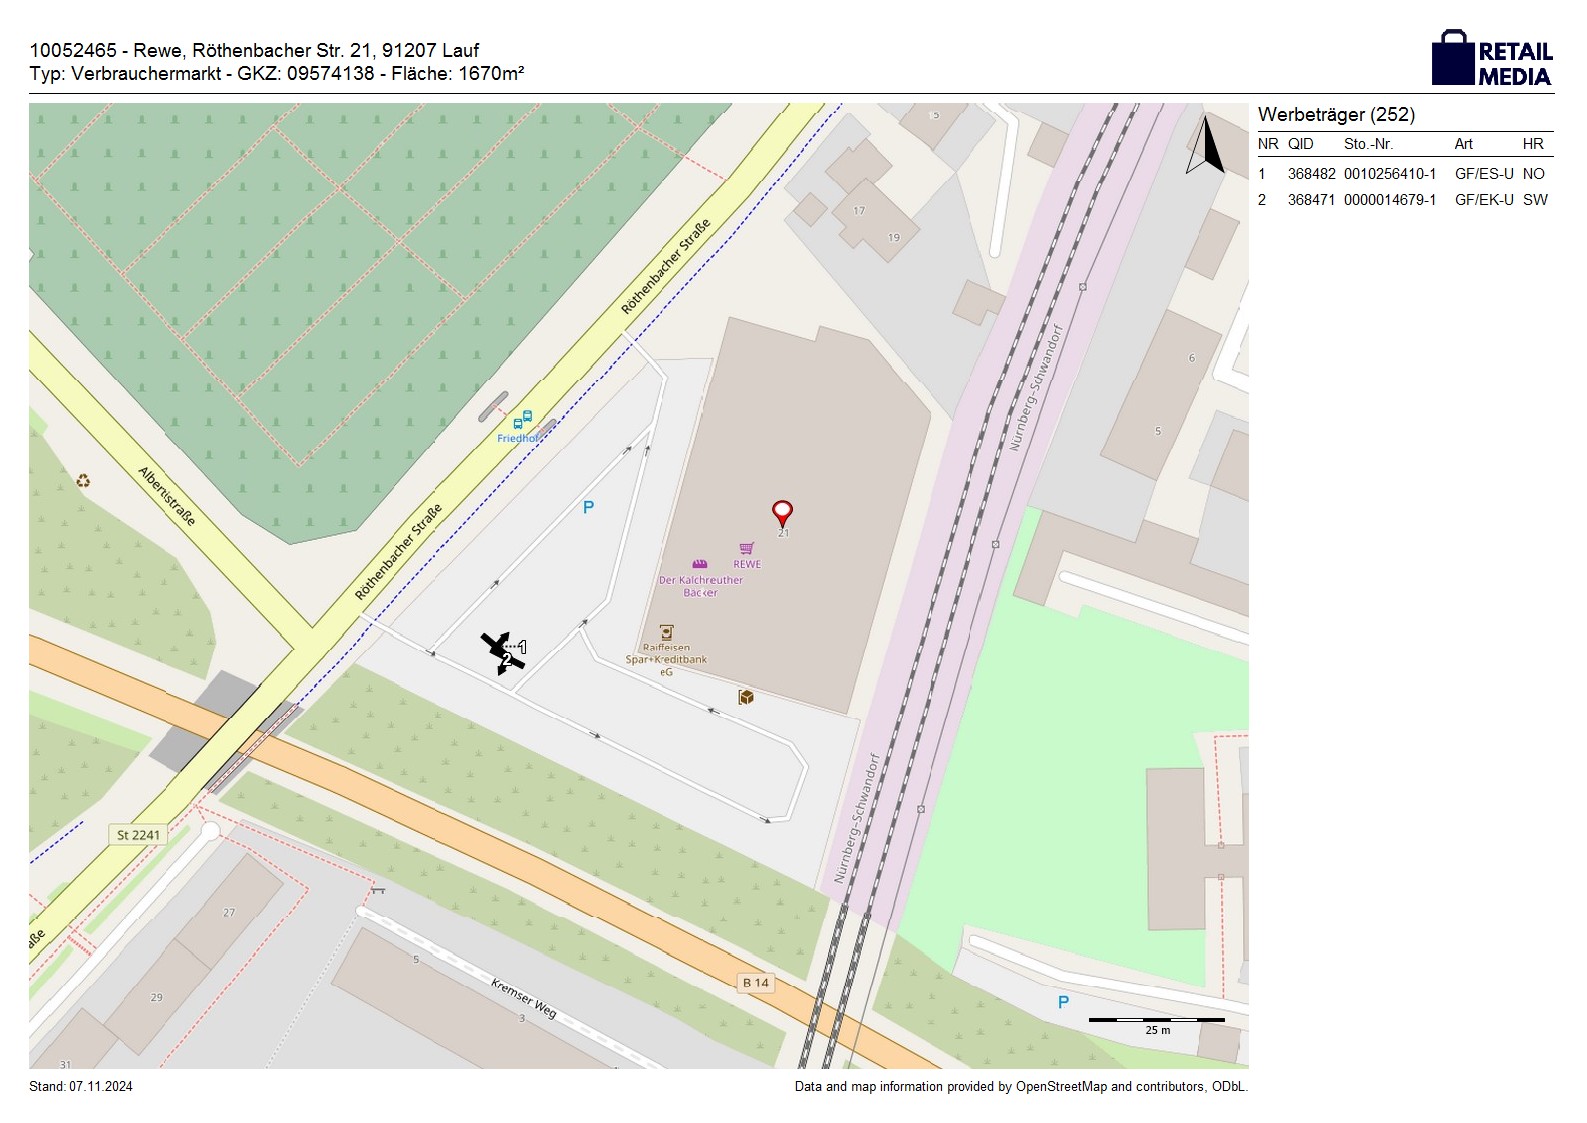Click the Werbeträger (252) heading

click(1336, 115)
